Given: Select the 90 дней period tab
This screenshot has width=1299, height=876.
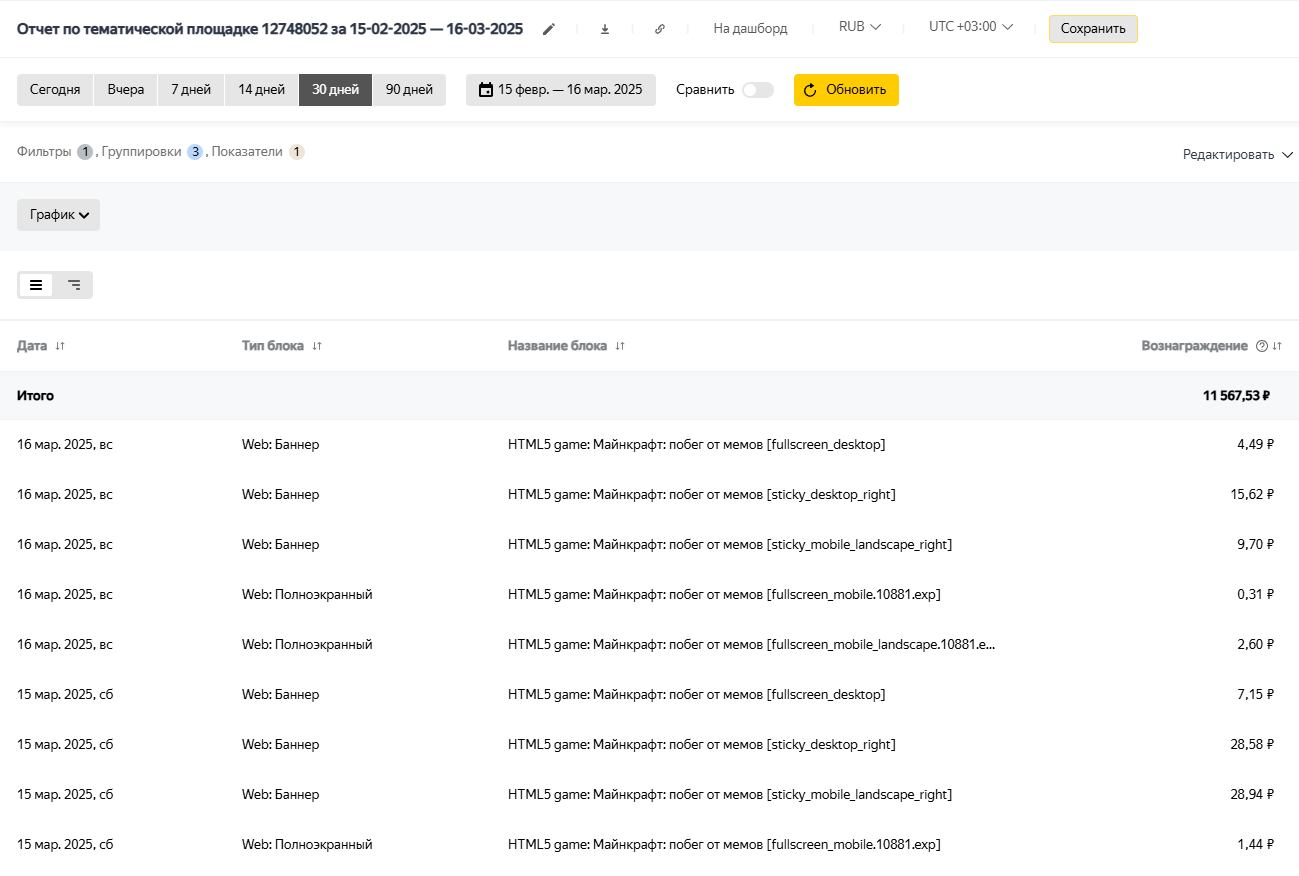Looking at the screenshot, I should pyautogui.click(x=409, y=90).
